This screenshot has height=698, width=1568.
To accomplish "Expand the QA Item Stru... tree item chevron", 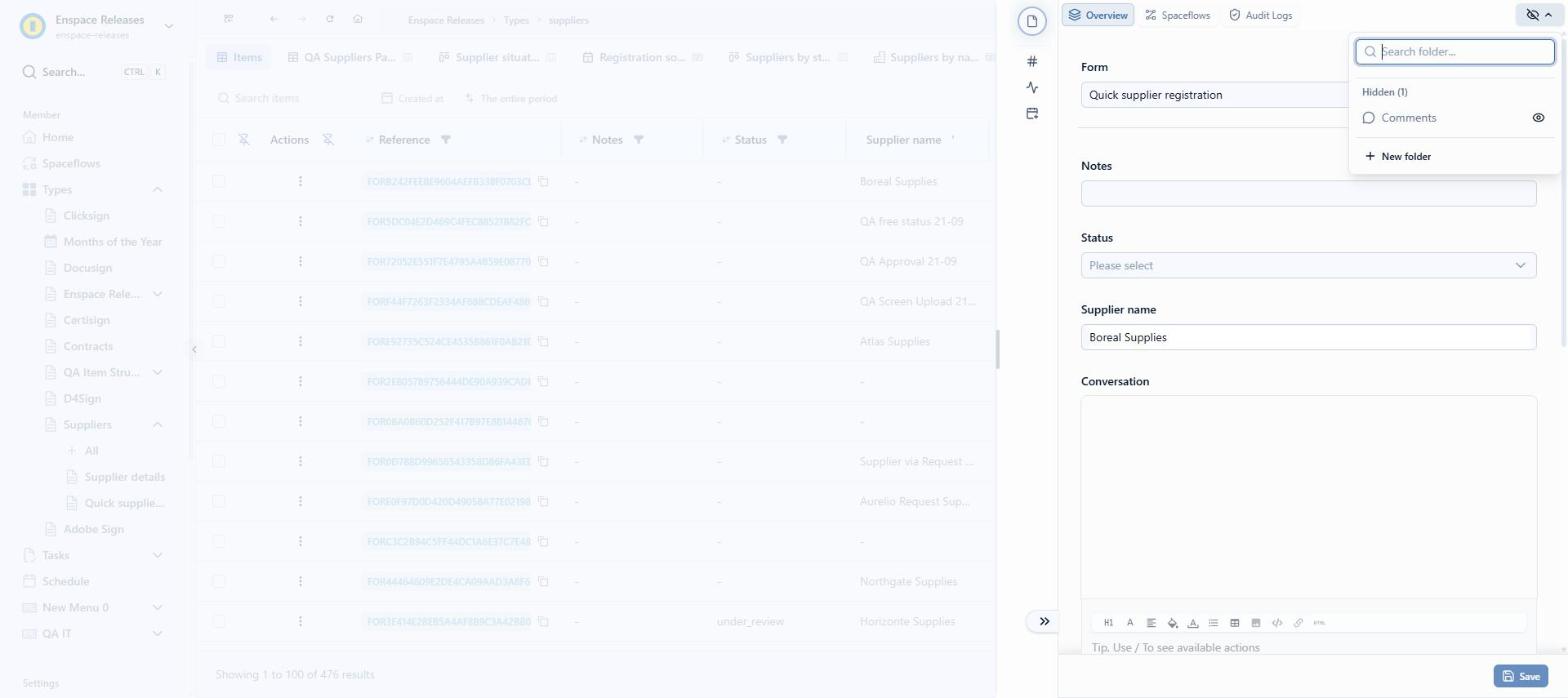I will 157,372.
